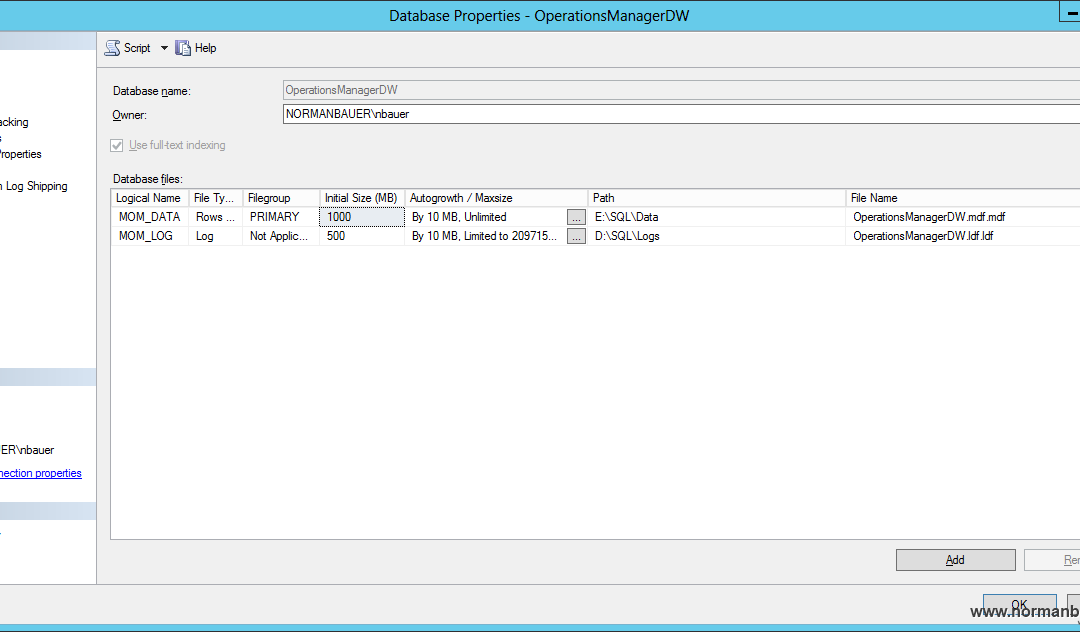Click the File Type column header
Viewport: 1080px width, 632px height.
[216, 198]
